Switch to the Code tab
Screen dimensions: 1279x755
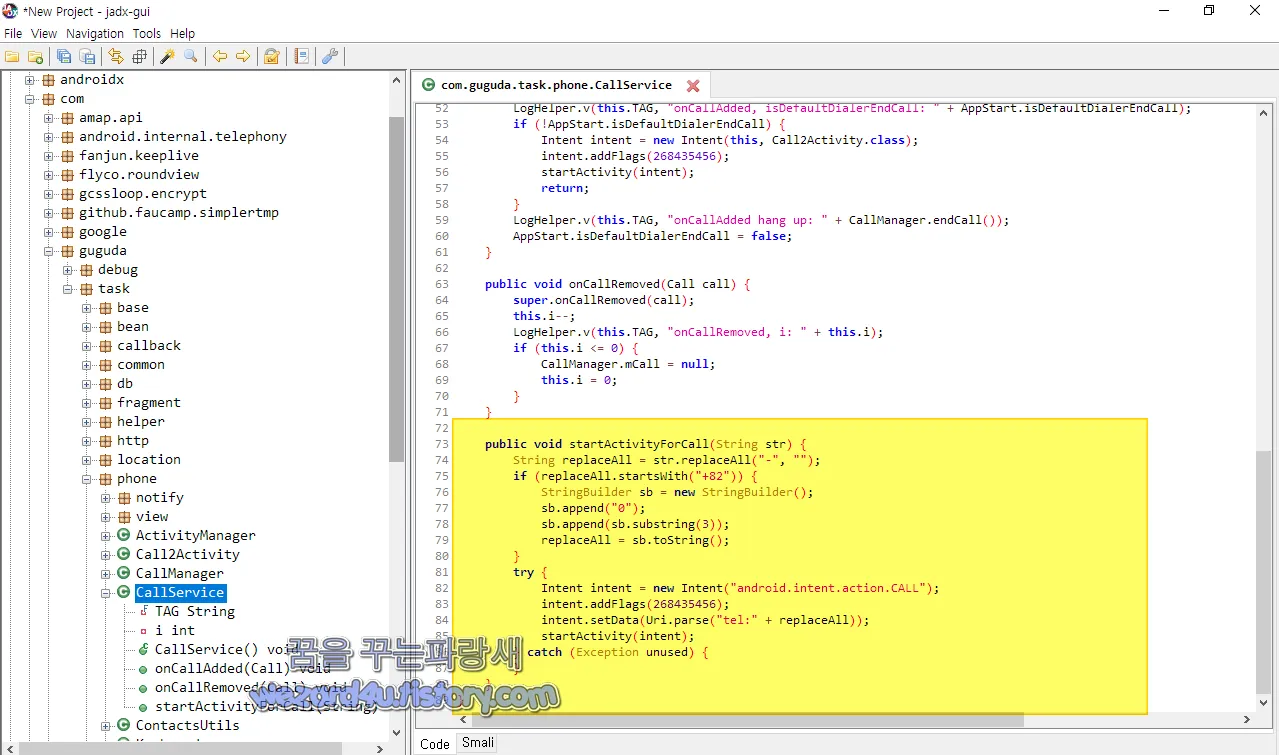[434, 742]
